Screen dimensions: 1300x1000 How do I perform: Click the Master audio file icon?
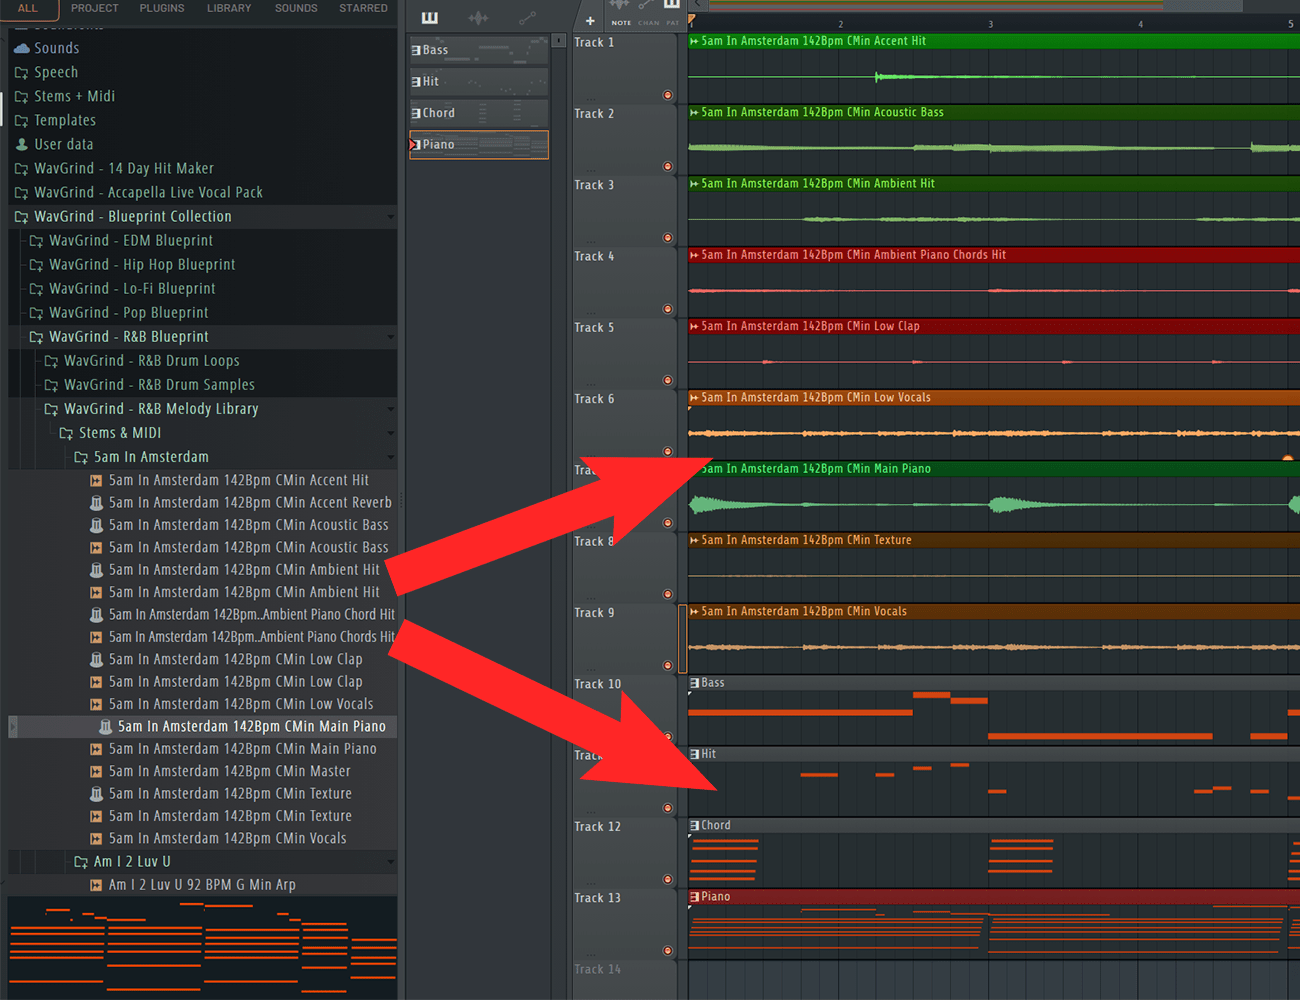pyautogui.click(x=96, y=772)
